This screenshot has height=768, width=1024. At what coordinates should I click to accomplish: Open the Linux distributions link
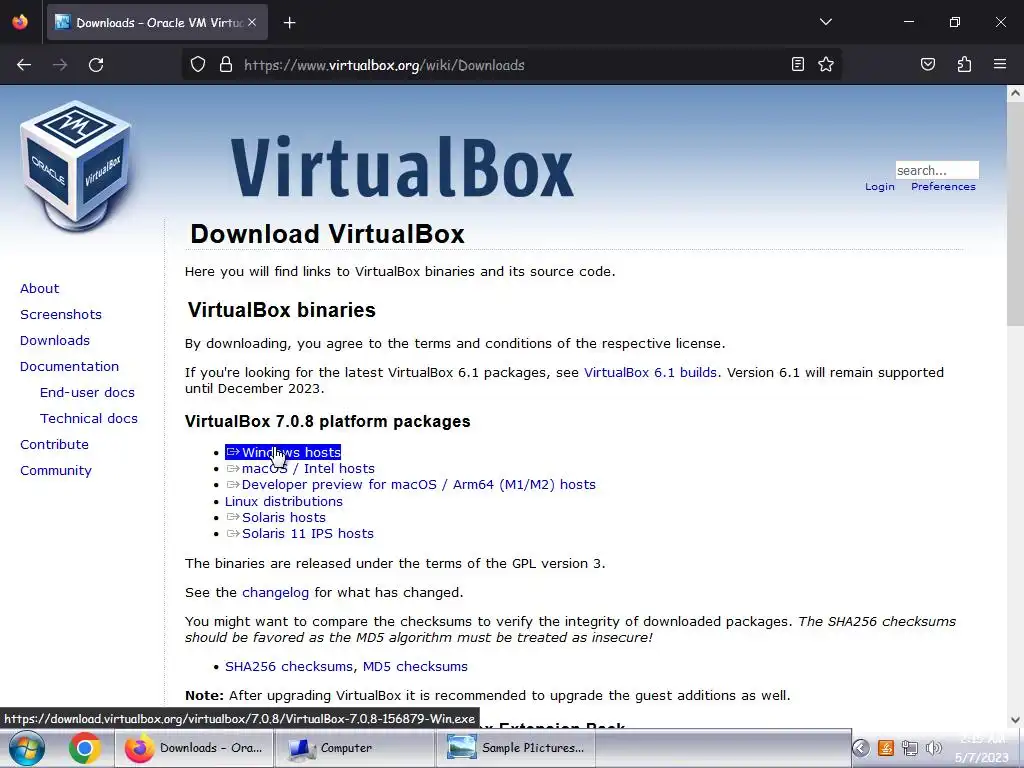coord(283,502)
